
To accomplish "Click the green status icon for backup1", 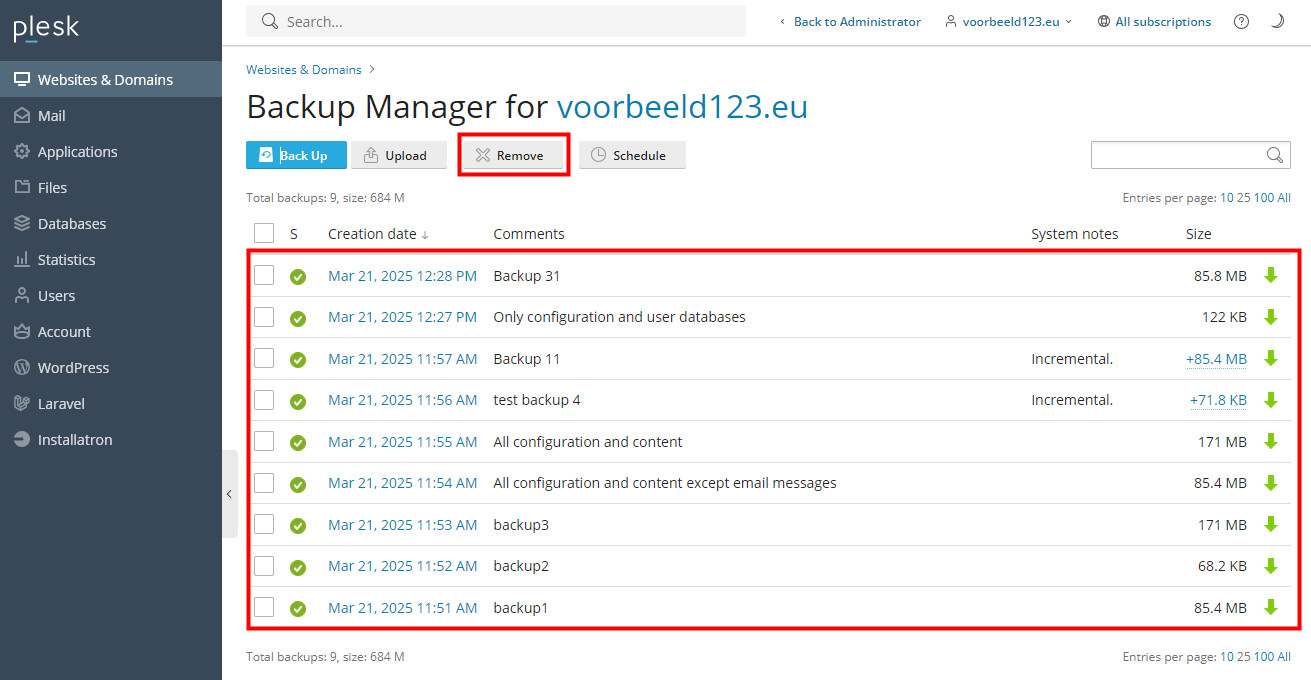I will point(298,609).
